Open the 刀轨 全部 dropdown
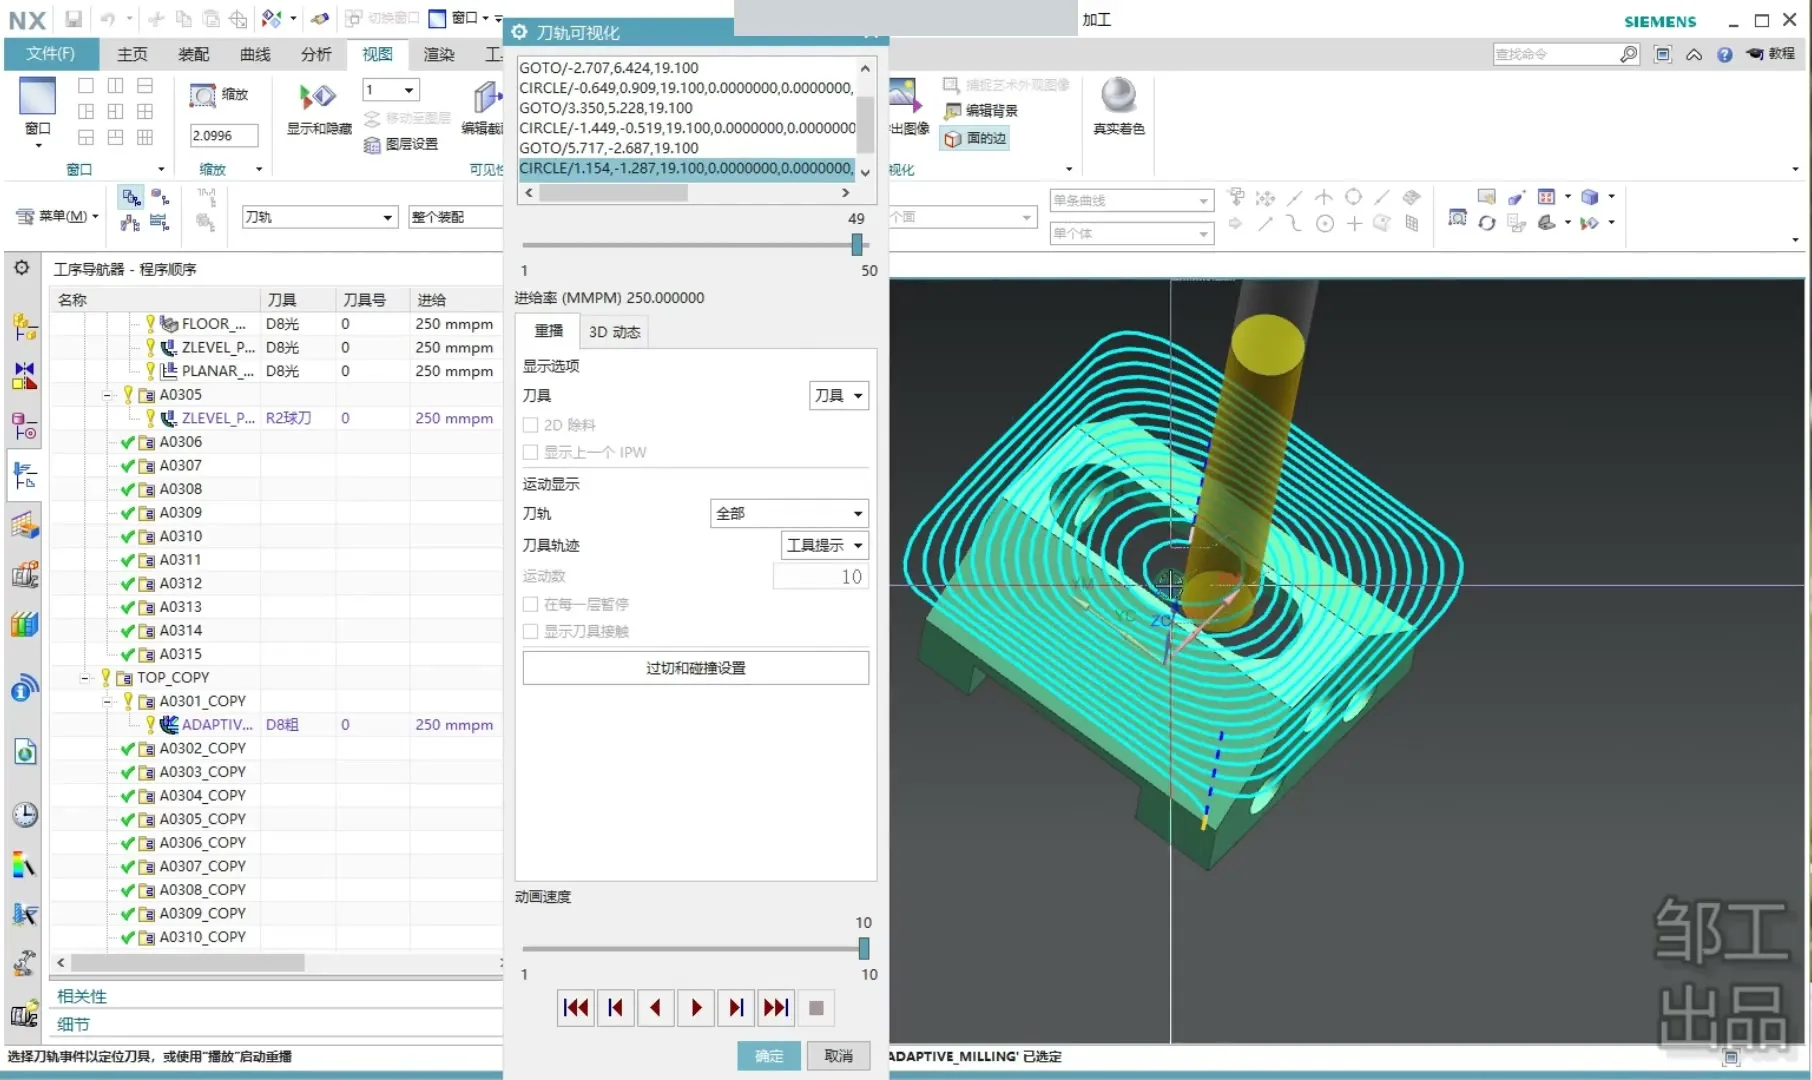 [x=788, y=513]
